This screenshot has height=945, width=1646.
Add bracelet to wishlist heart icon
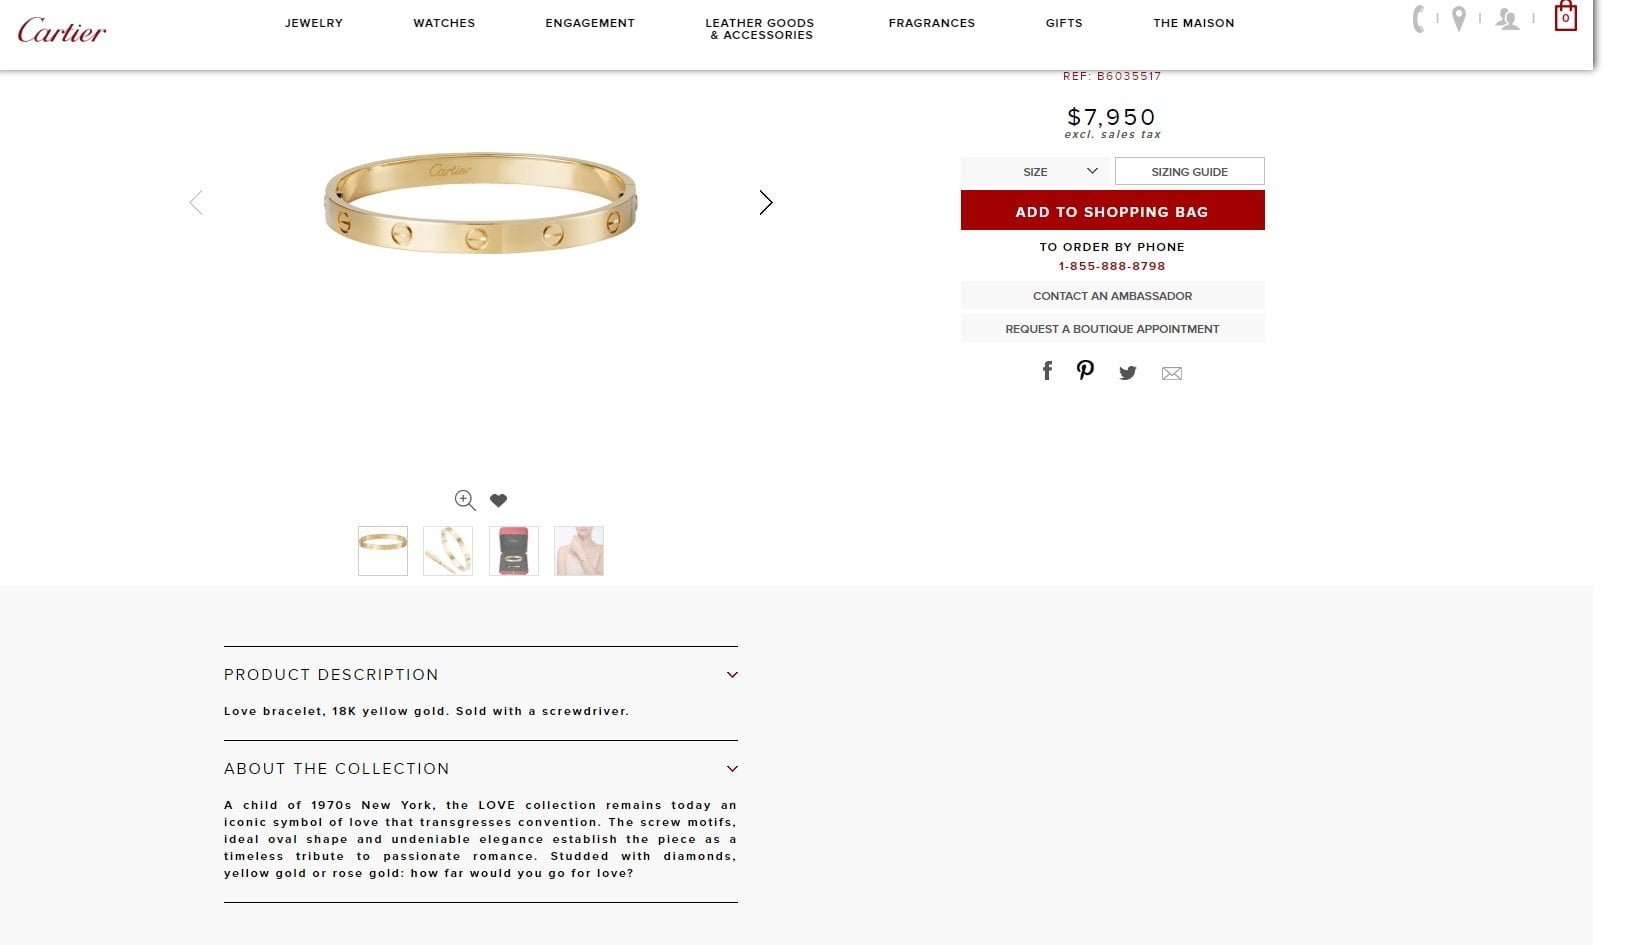pos(498,500)
